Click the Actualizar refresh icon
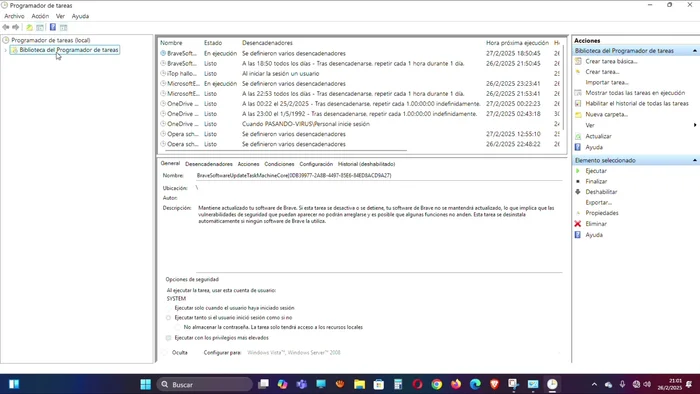 (578, 137)
